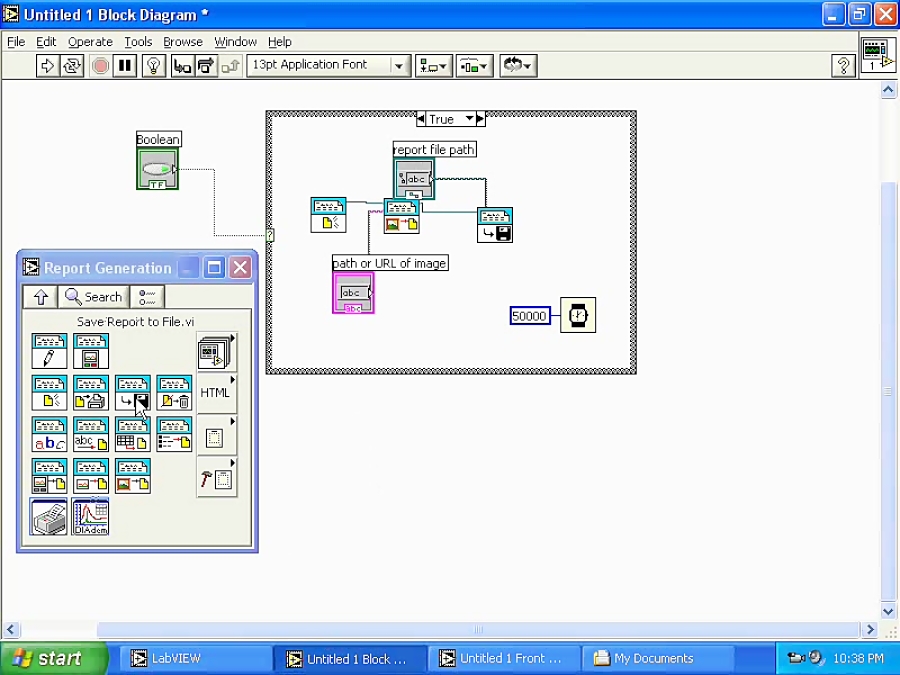
Task: Click Search in Report Generation palette
Action: pos(94,297)
